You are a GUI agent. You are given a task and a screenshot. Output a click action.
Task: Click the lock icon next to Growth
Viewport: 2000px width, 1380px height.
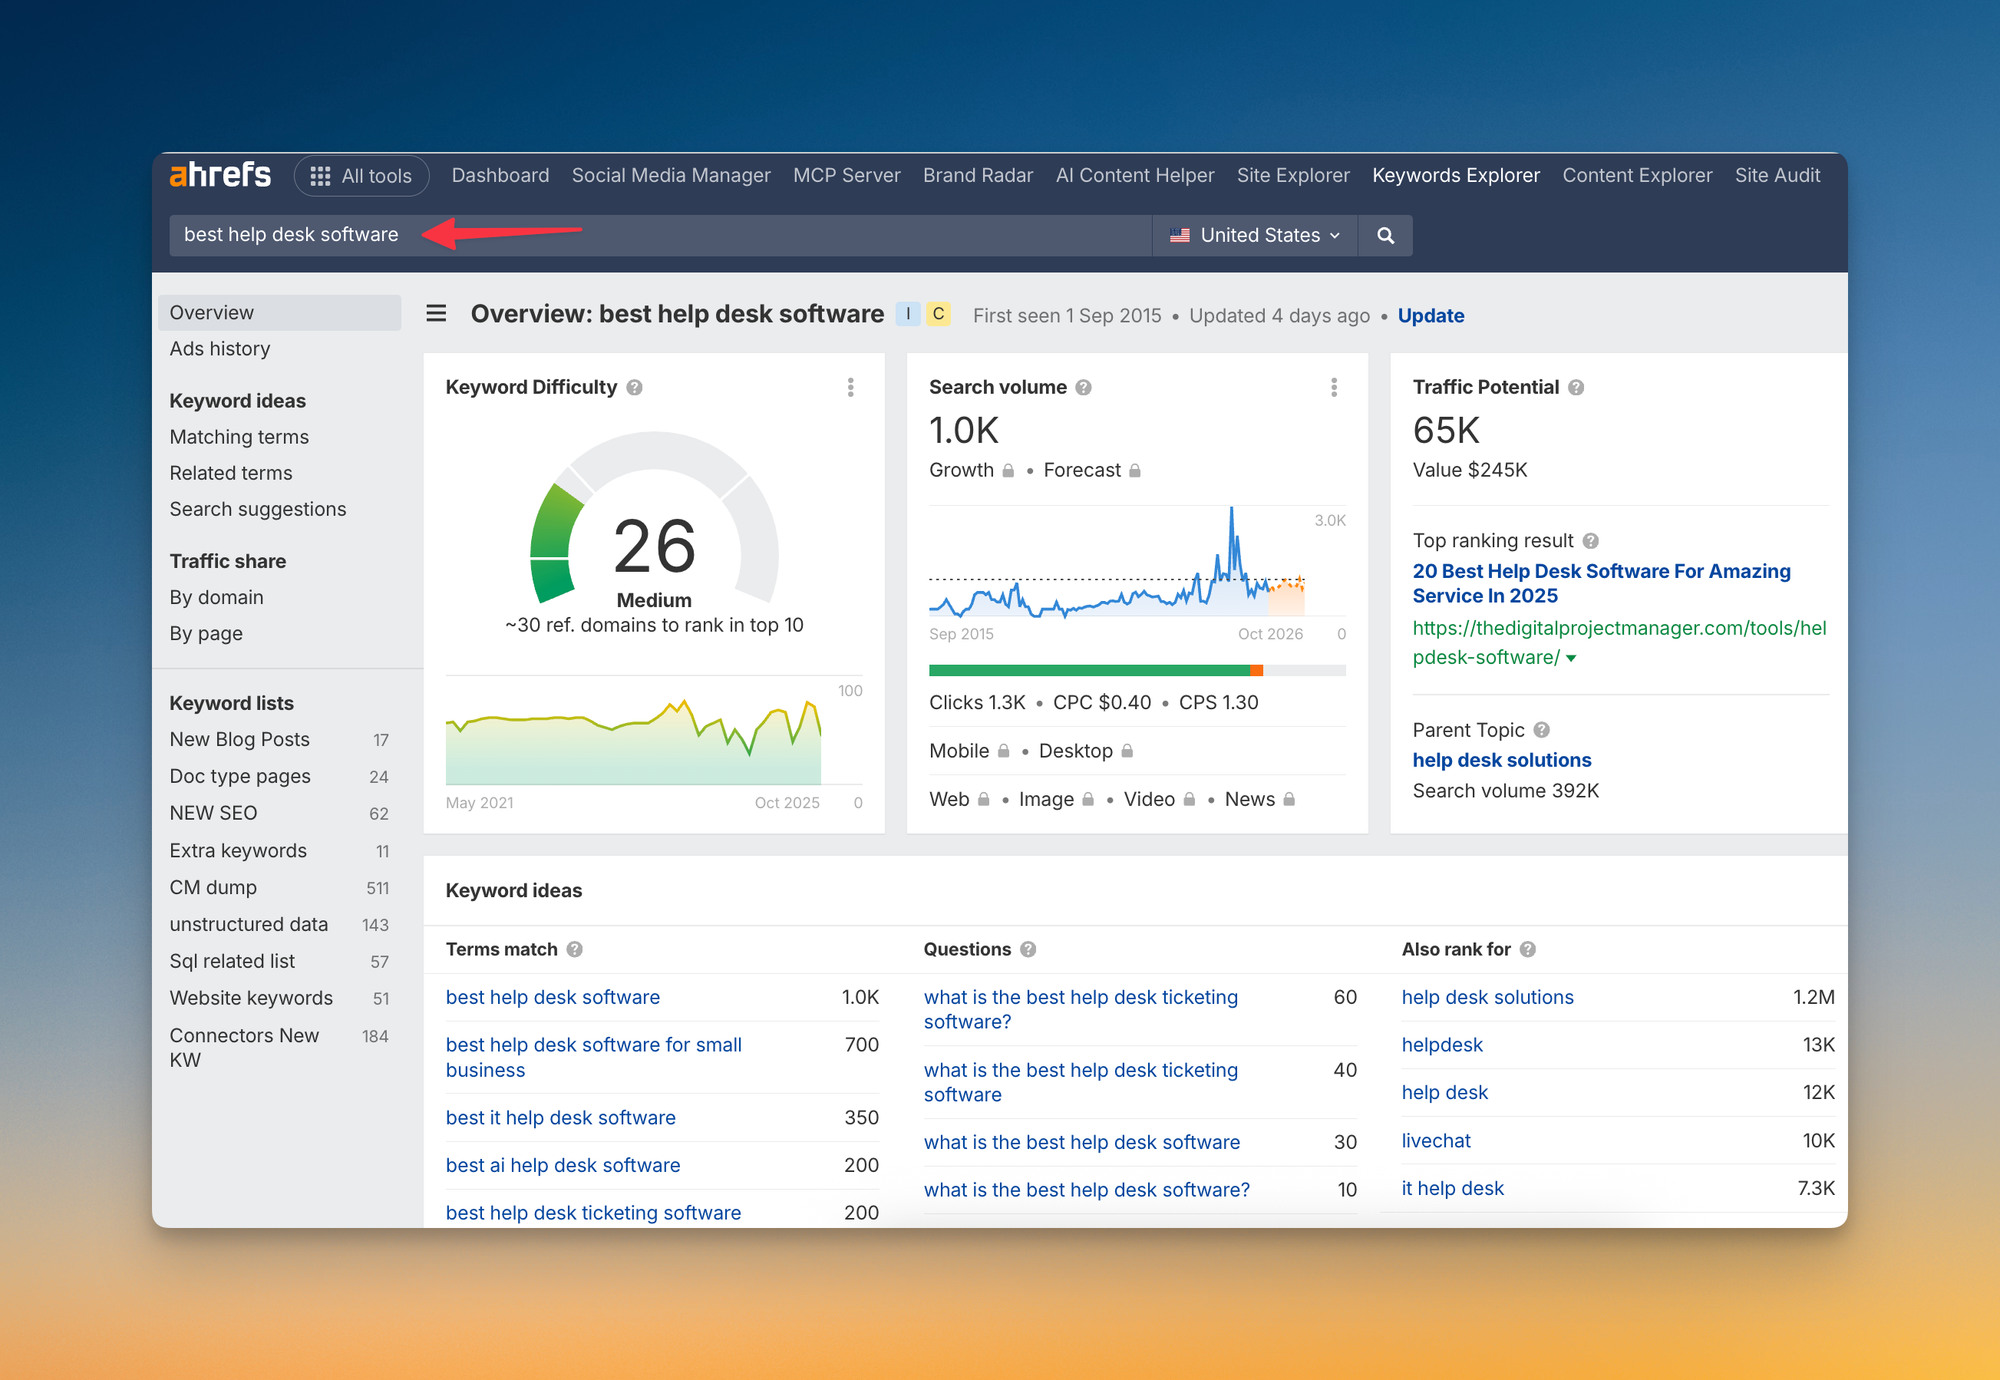[1008, 471]
